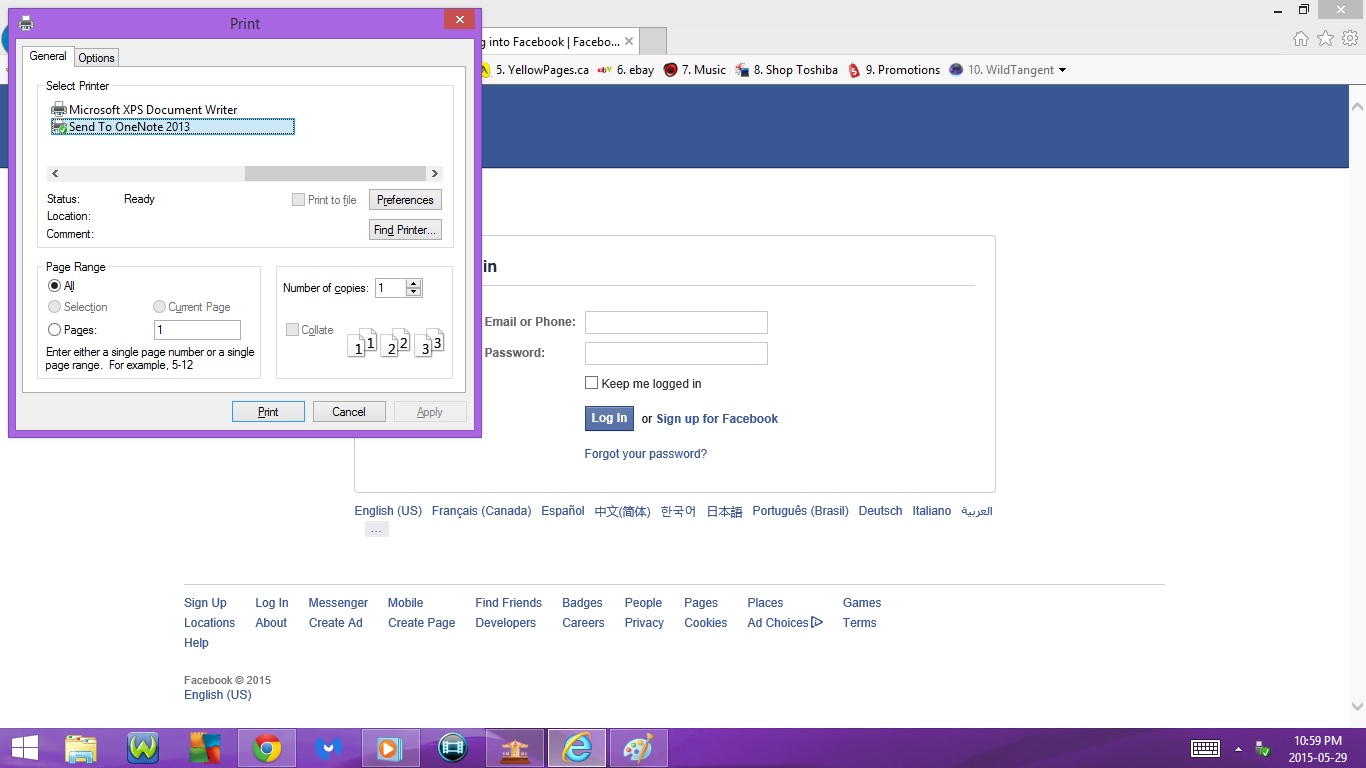Click the printer list horizontal scrollbar thumb
Screen dimensions: 1366x768
coord(335,174)
